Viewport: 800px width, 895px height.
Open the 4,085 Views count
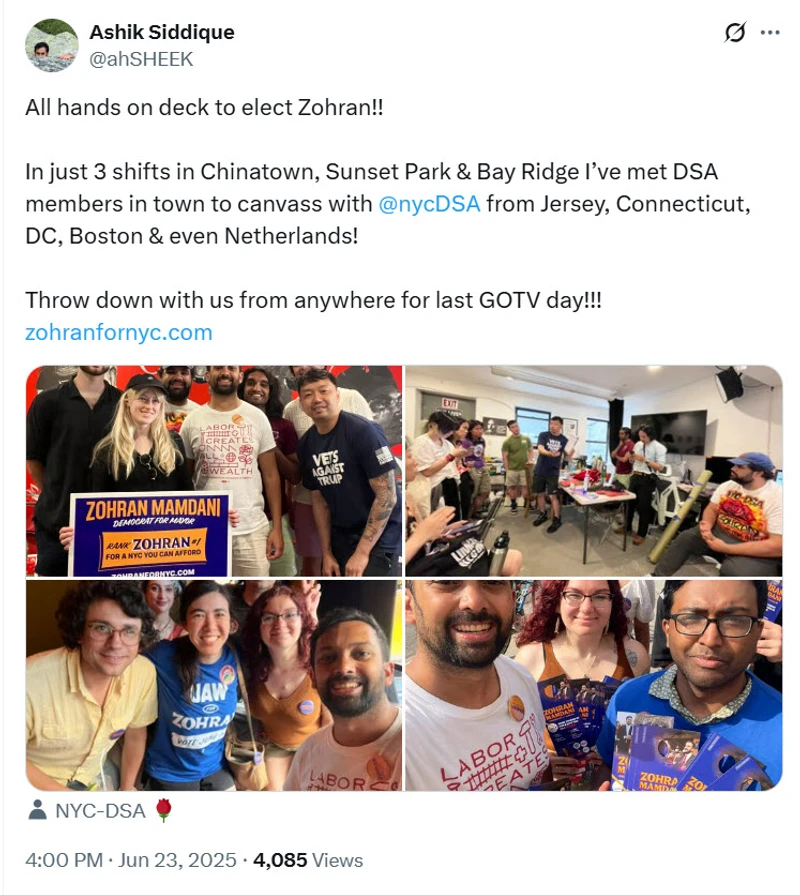tap(306, 860)
